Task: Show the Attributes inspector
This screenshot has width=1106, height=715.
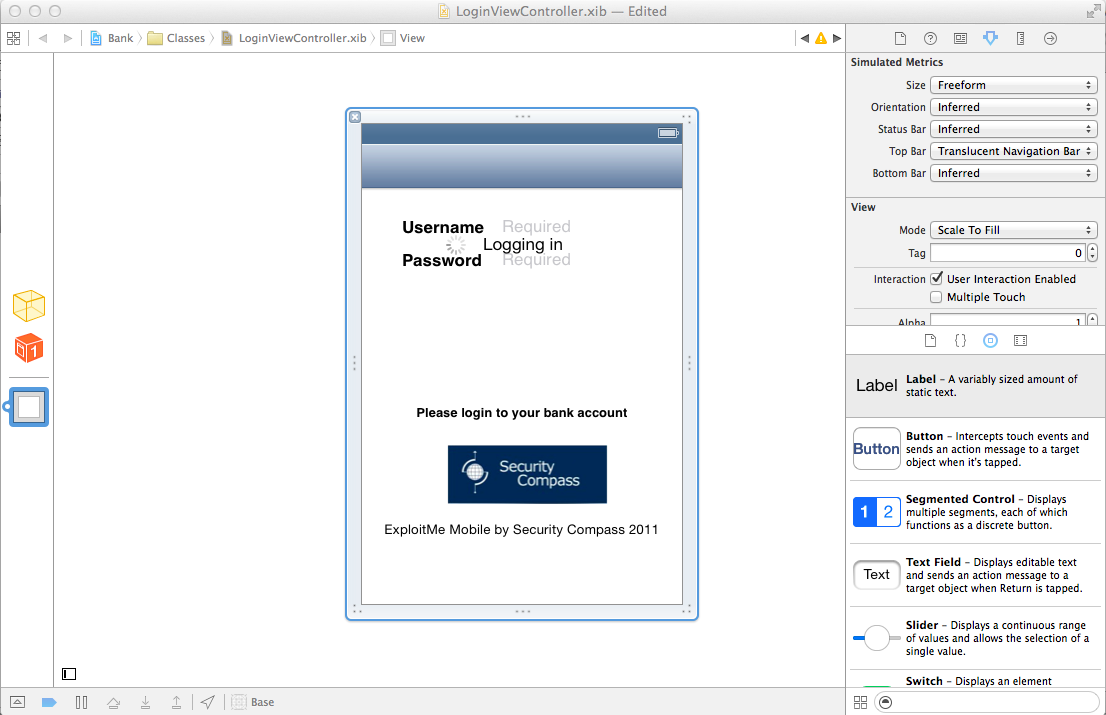Action: pos(990,38)
